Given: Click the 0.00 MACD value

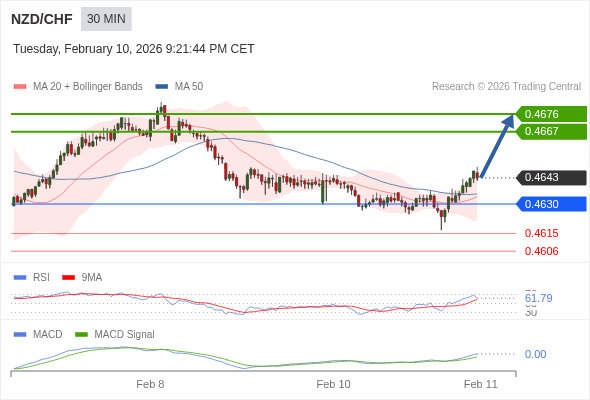Looking at the screenshot, I should [535, 354].
